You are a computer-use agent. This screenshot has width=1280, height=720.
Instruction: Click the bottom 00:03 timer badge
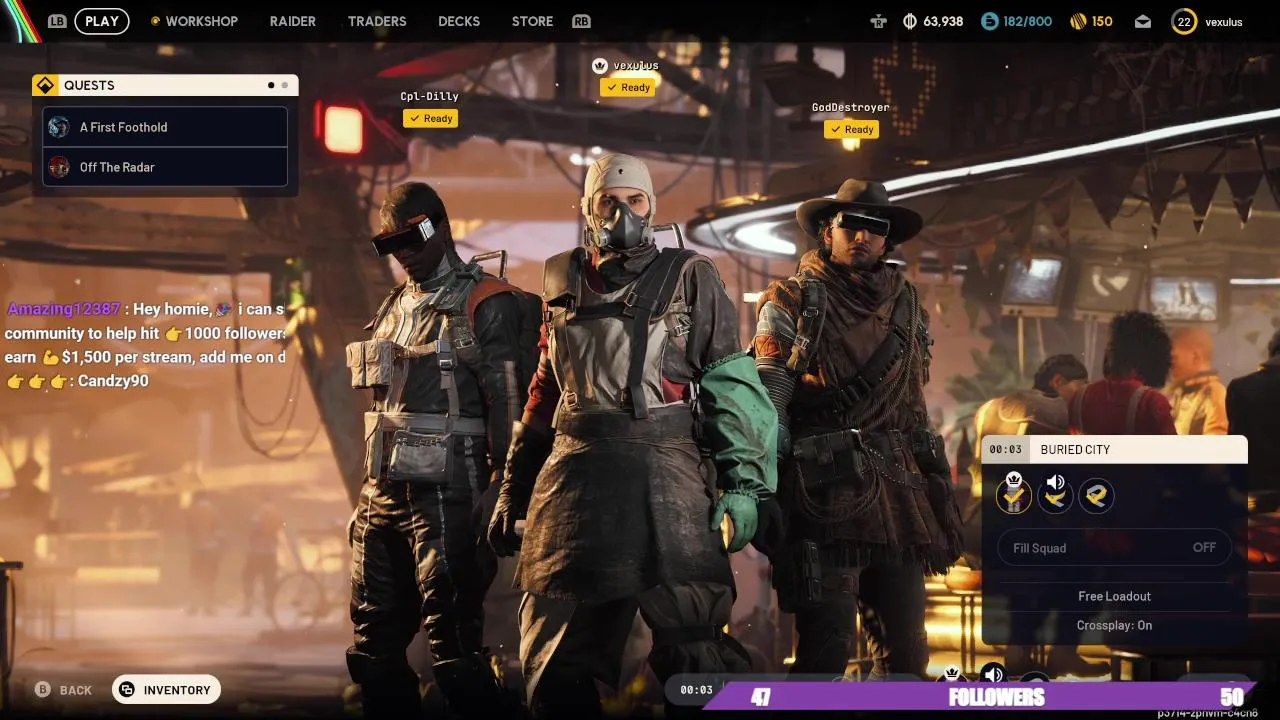click(x=697, y=690)
